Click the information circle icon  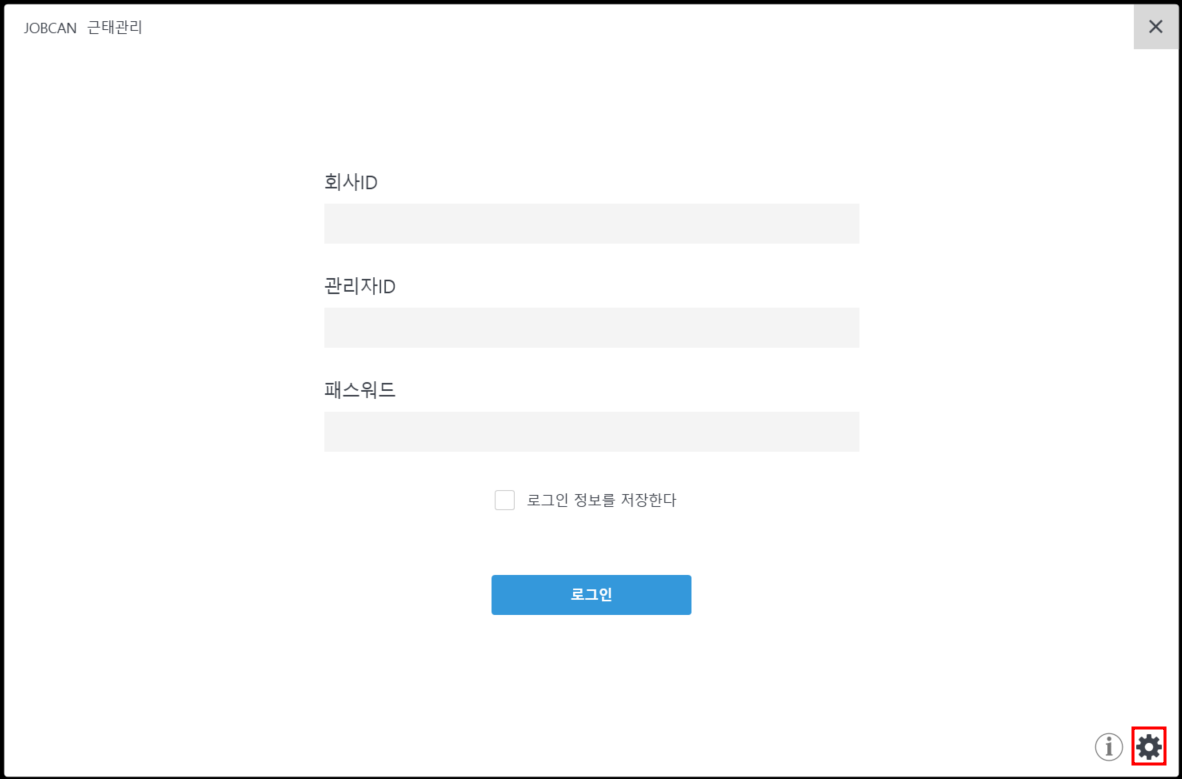pyautogui.click(x=1108, y=746)
